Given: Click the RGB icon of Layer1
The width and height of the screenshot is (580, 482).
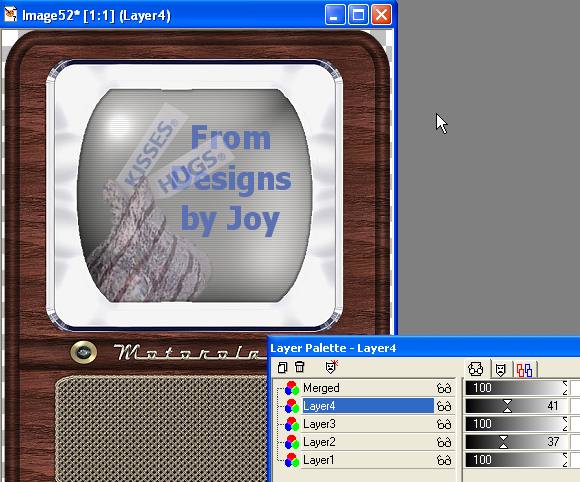Looking at the screenshot, I should point(291,460).
